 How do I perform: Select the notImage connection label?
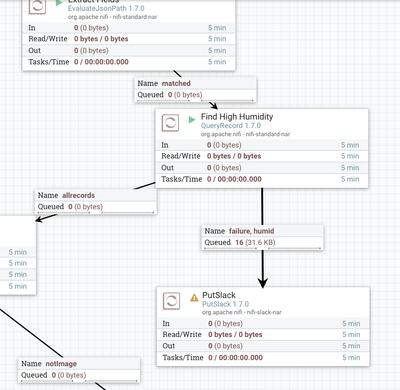[x=79, y=369]
